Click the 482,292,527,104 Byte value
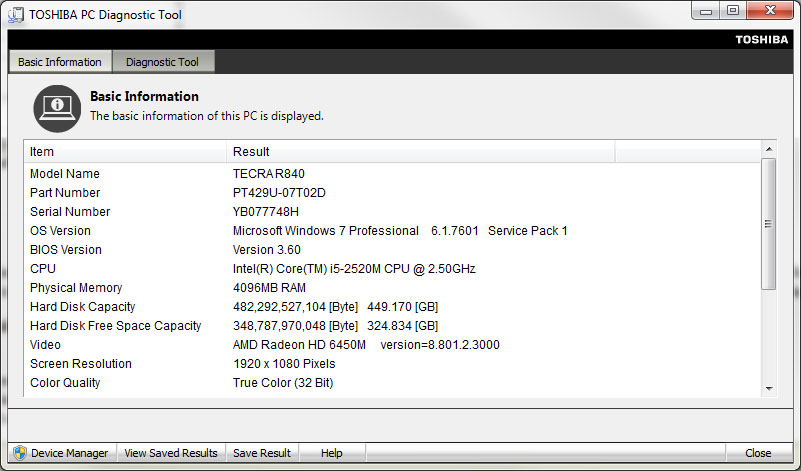 tap(295, 307)
